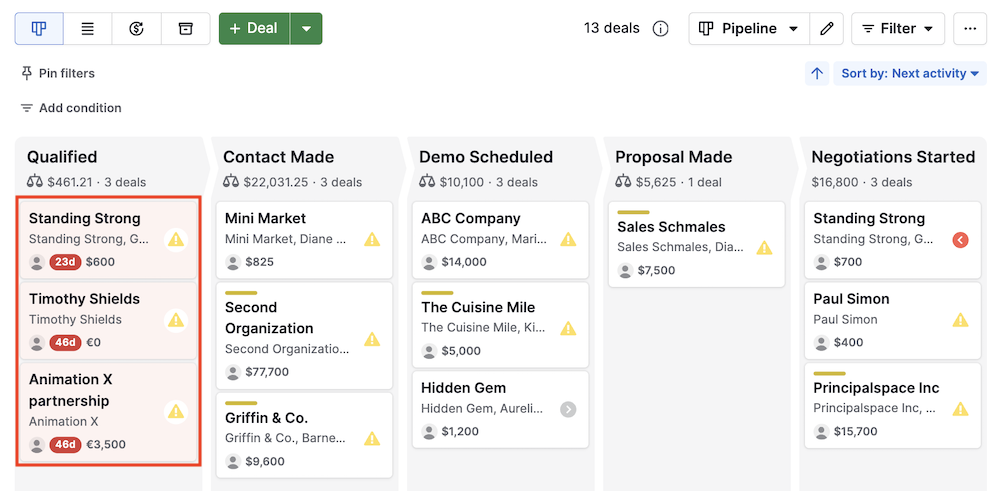1000x491 pixels.
Task: Open more options ellipsis menu
Action: (x=969, y=29)
